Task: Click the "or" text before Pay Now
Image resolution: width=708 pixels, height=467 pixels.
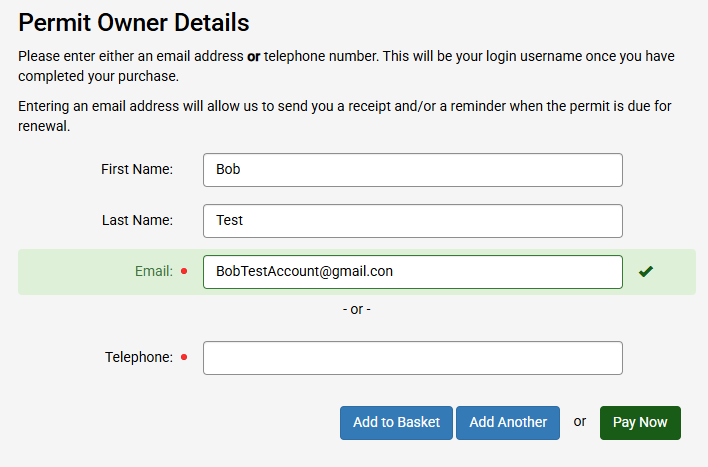Action: pyautogui.click(x=580, y=421)
